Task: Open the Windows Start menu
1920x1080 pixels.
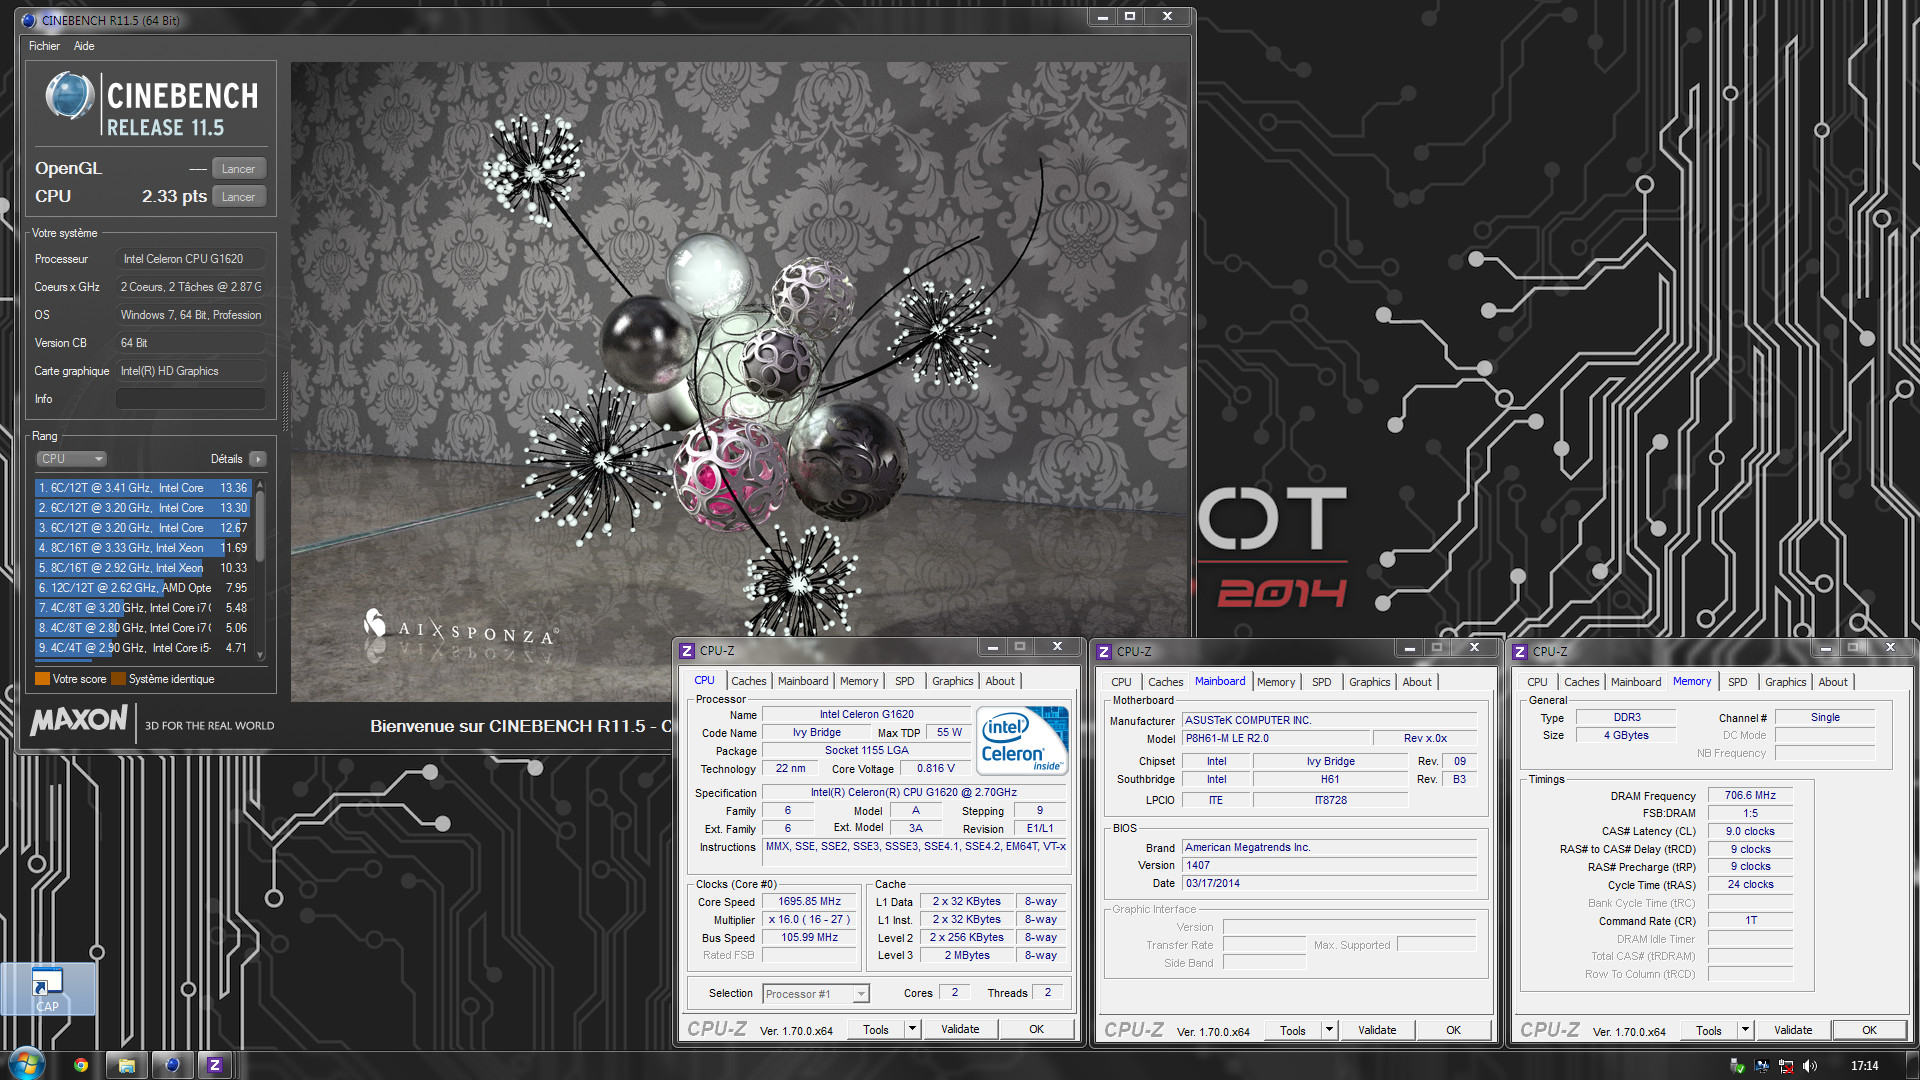Action: (x=27, y=1064)
